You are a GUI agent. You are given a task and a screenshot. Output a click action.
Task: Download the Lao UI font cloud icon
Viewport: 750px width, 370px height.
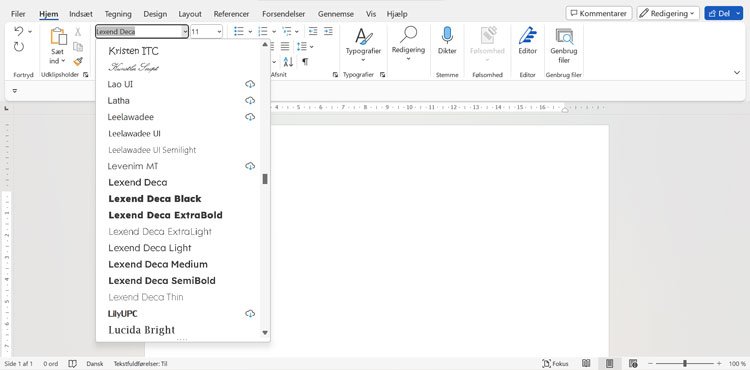pyautogui.click(x=250, y=84)
